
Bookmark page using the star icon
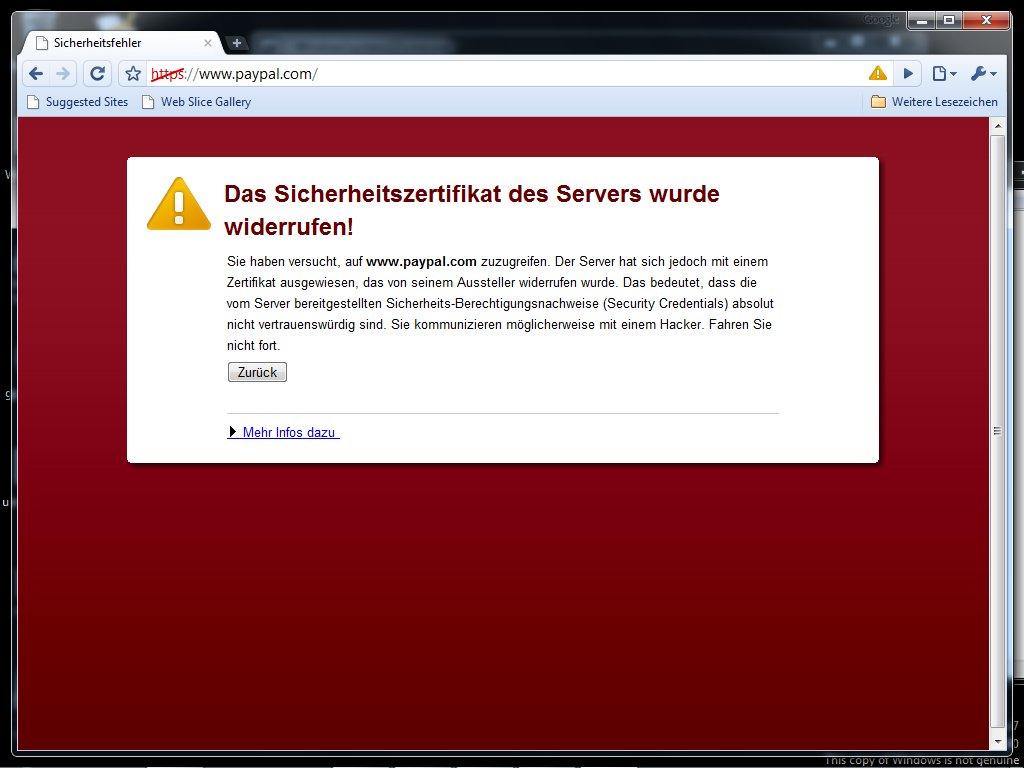[x=133, y=74]
